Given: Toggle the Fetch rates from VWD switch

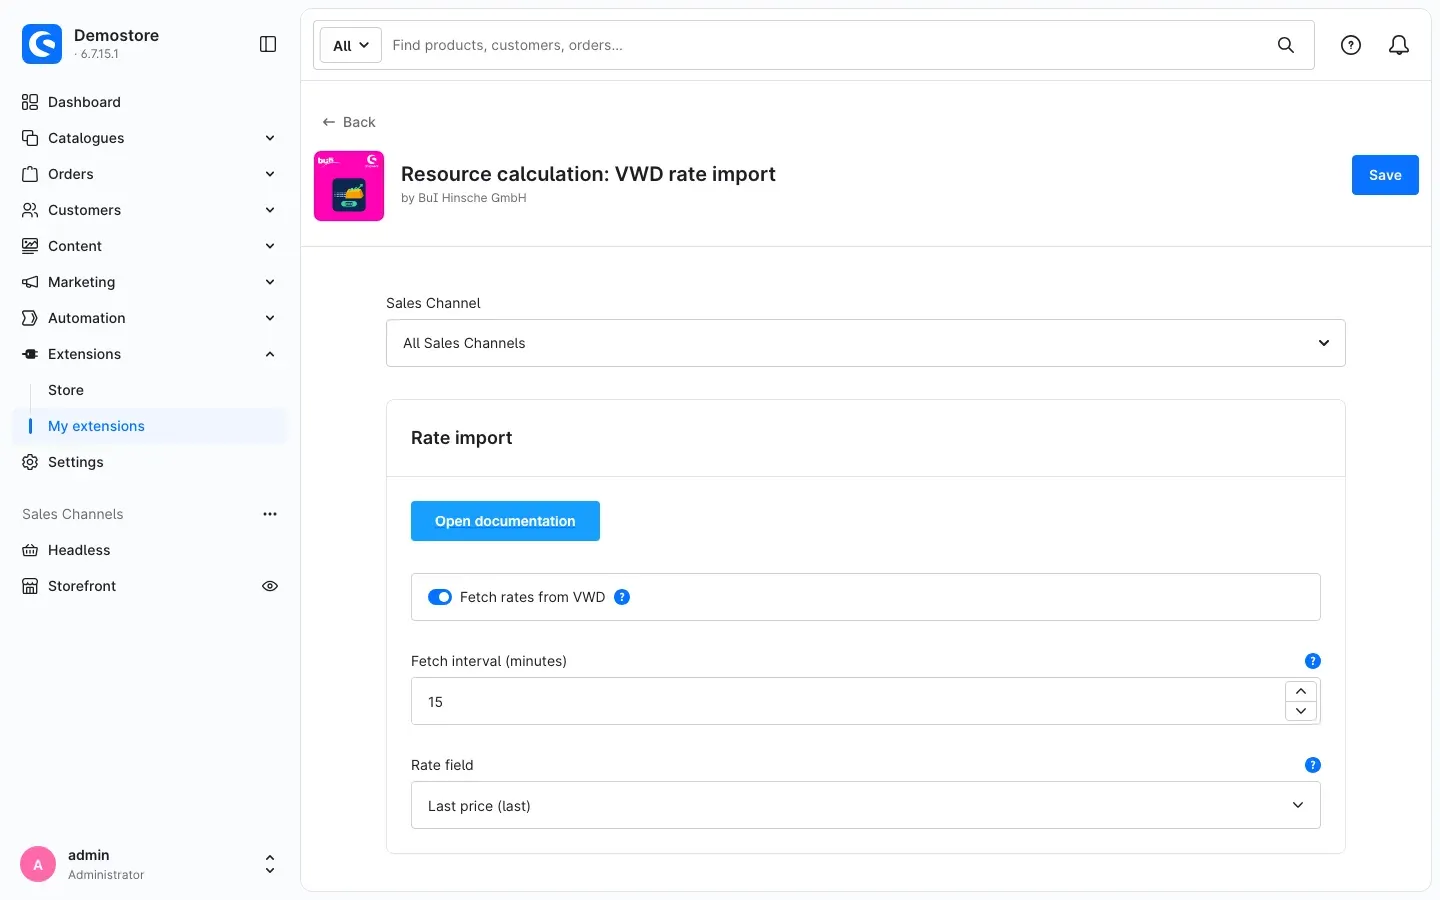Looking at the screenshot, I should 440,597.
